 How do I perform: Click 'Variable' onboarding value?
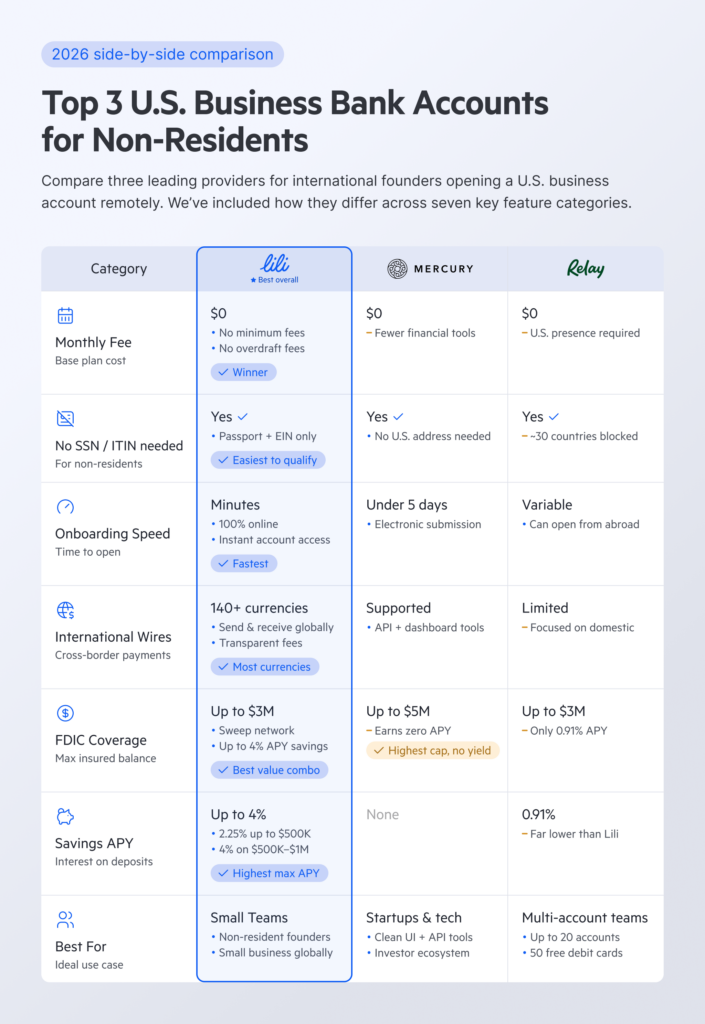(x=547, y=505)
